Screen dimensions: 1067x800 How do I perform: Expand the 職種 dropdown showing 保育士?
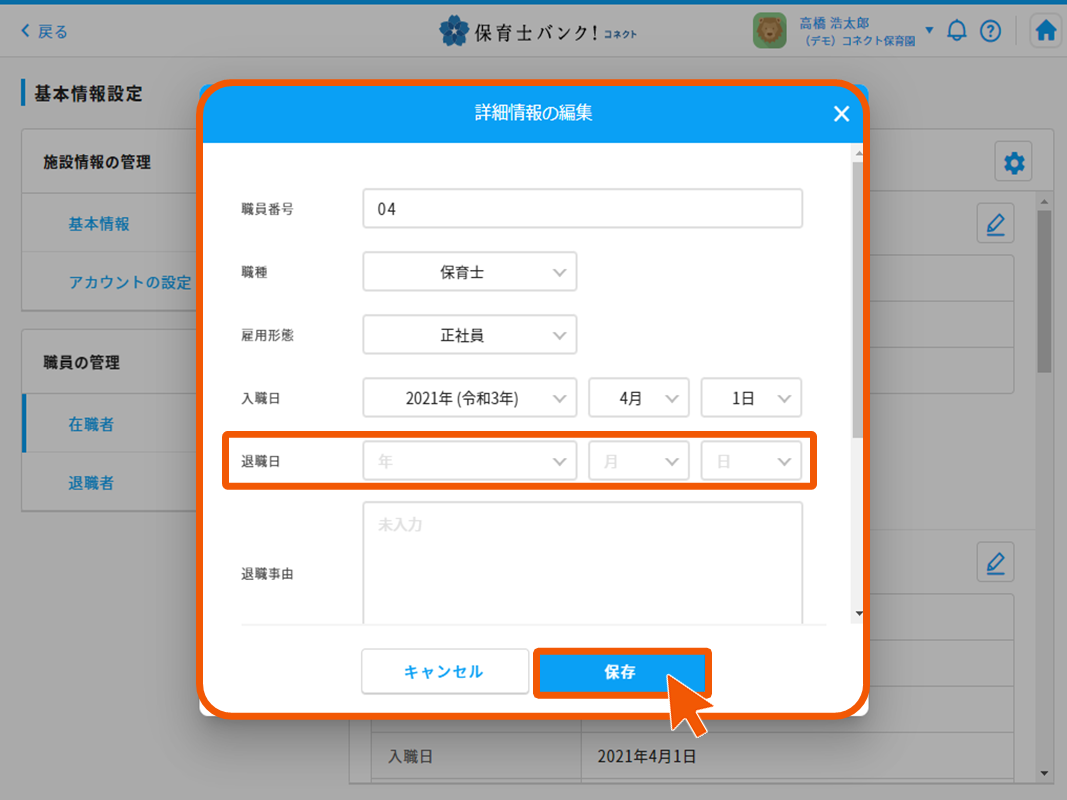pos(469,272)
